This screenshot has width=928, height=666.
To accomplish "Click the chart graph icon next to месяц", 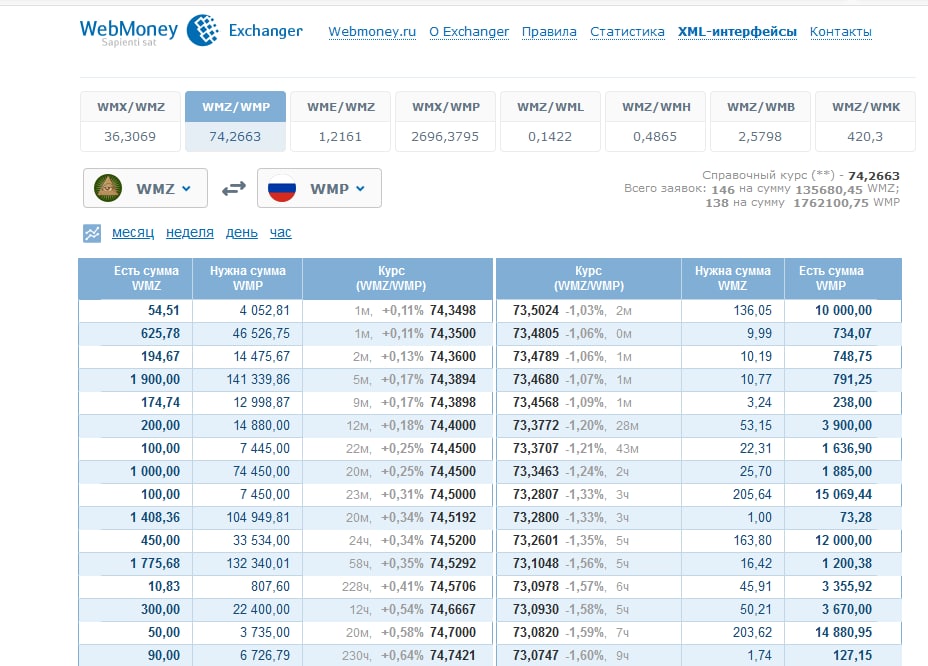I will pos(92,233).
